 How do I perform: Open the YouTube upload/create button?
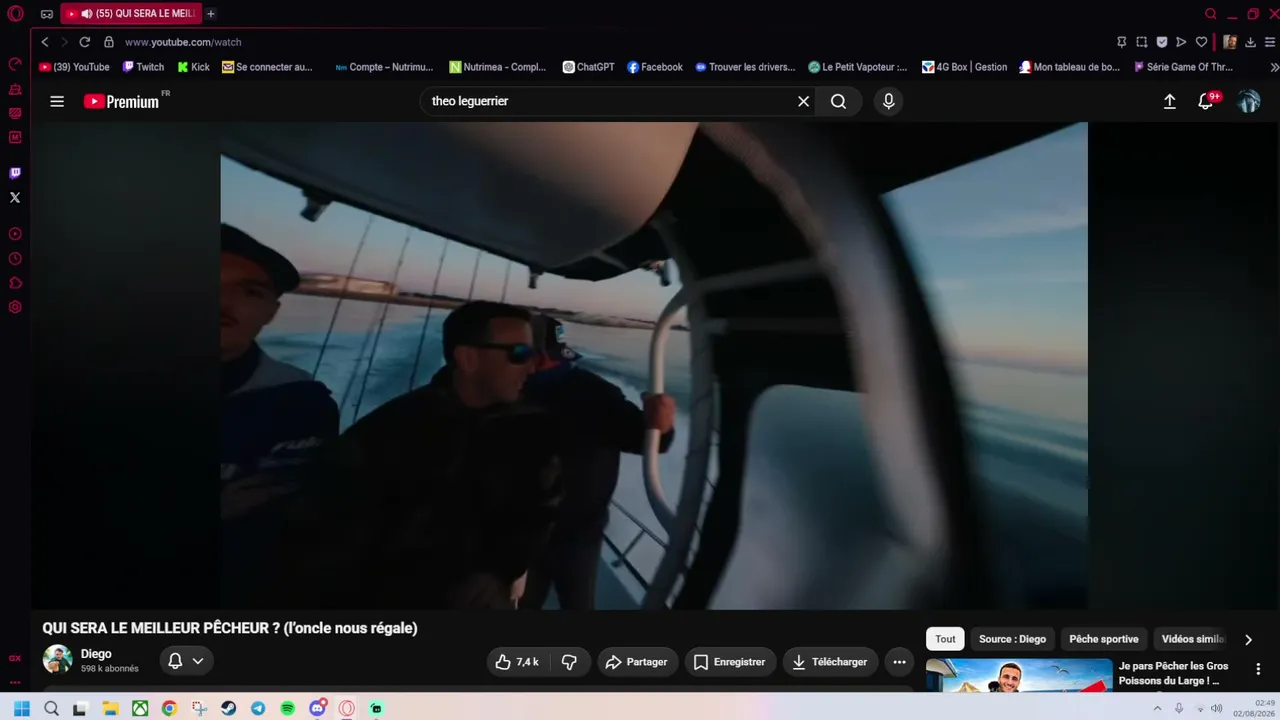pyautogui.click(x=1169, y=101)
